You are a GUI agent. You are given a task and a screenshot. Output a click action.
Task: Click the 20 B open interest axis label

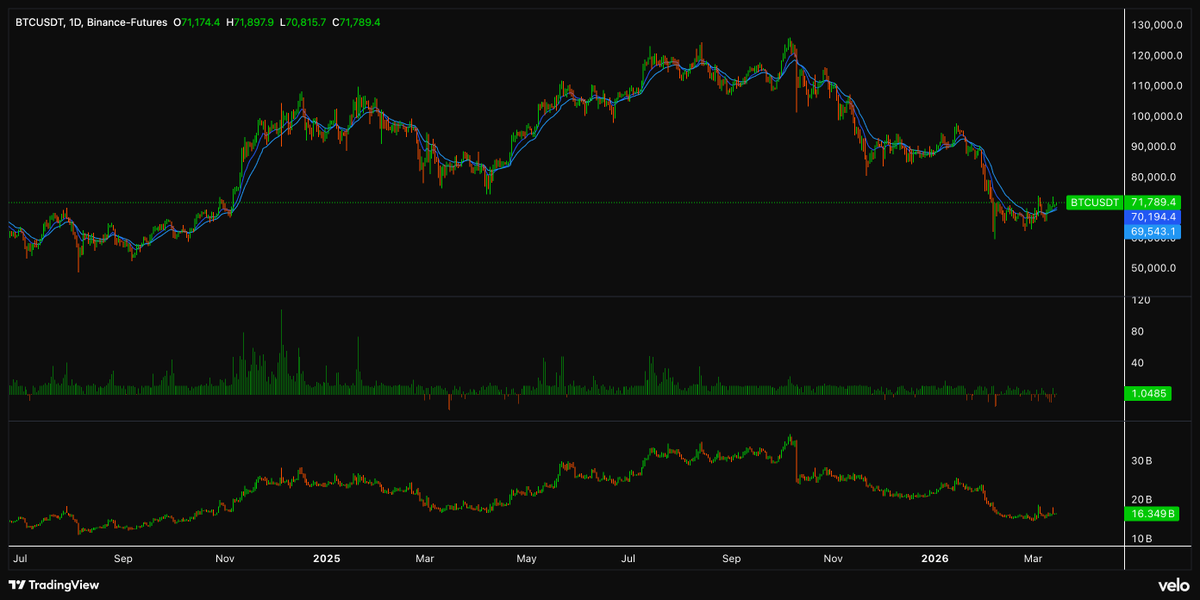[x=1142, y=500]
